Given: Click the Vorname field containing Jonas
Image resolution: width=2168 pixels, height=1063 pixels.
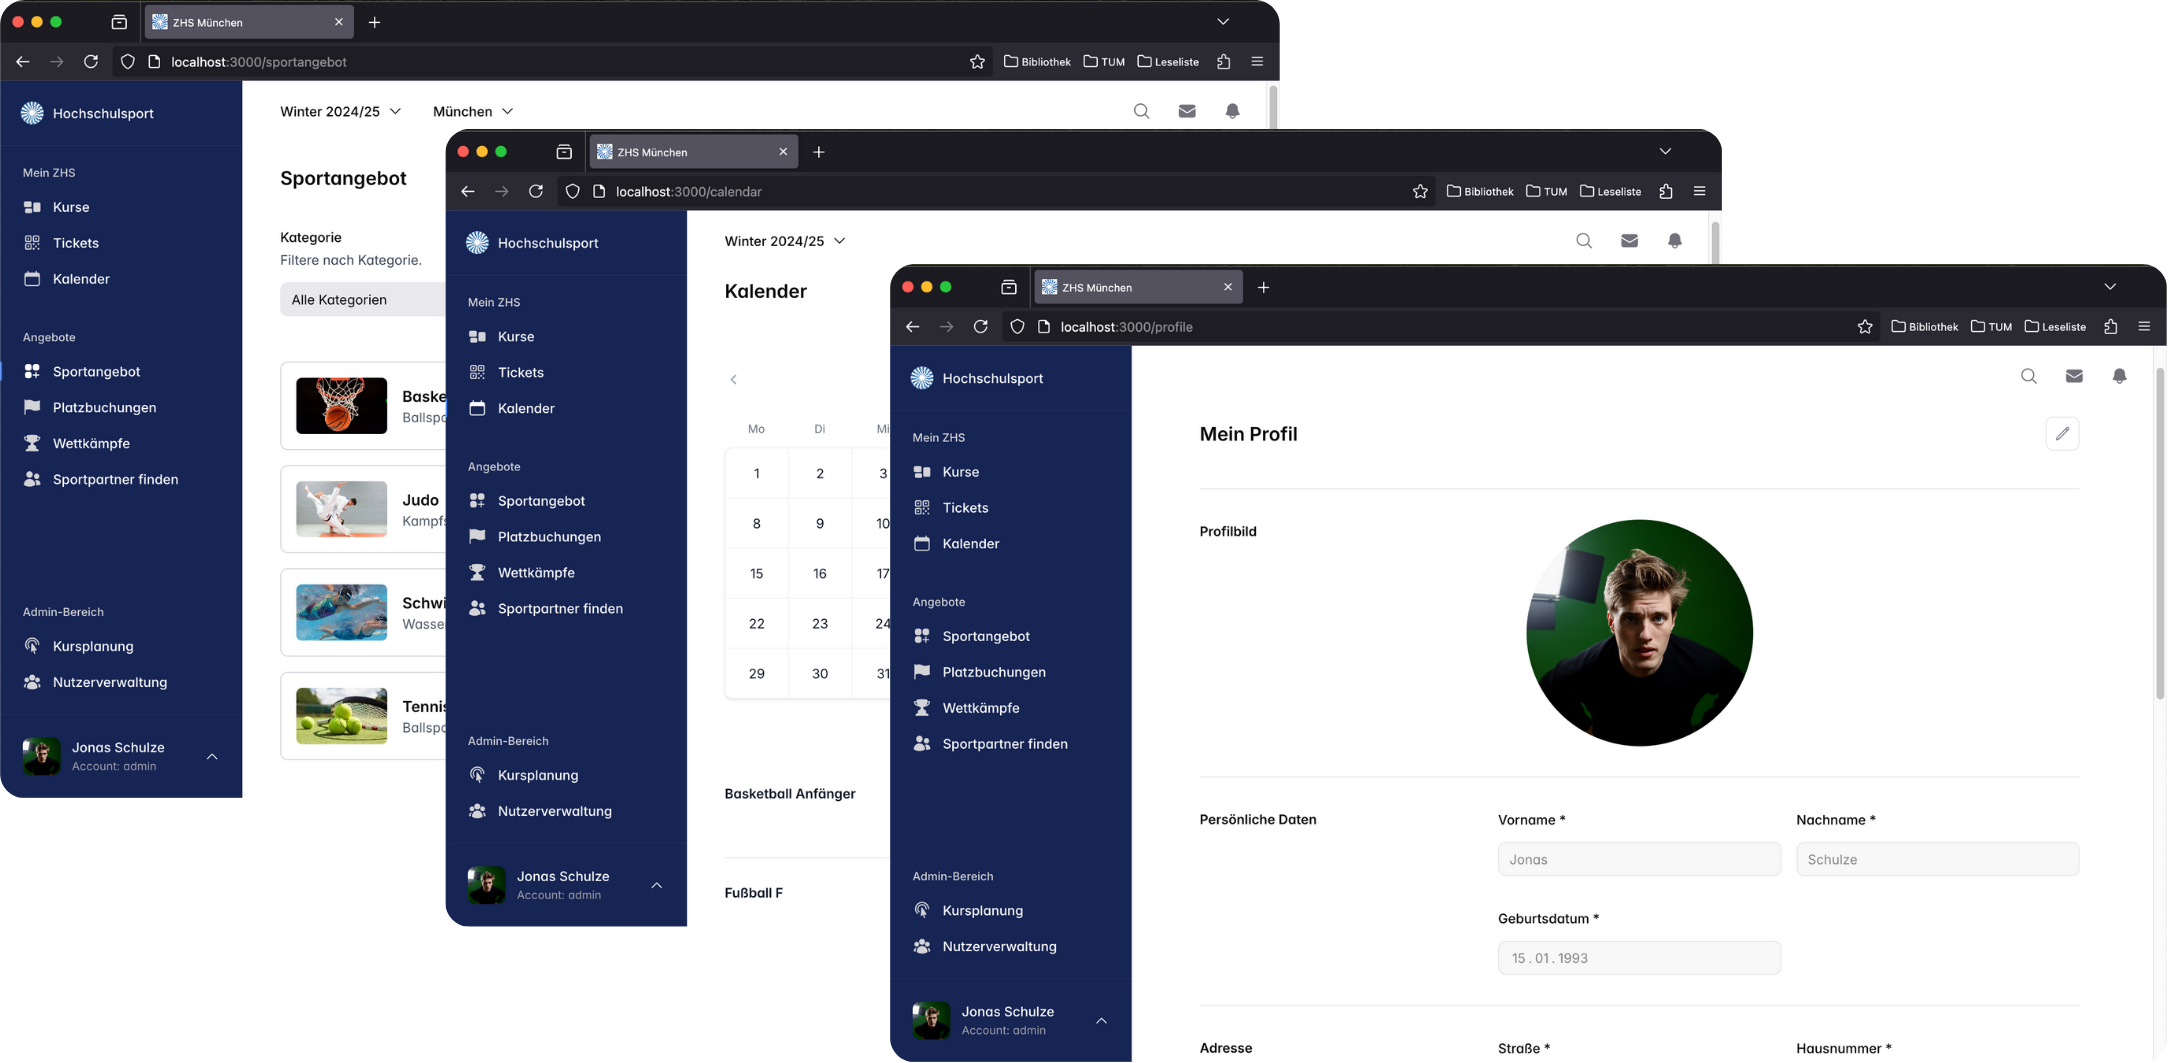Looking at the screenshot, I should (1639, 859).
